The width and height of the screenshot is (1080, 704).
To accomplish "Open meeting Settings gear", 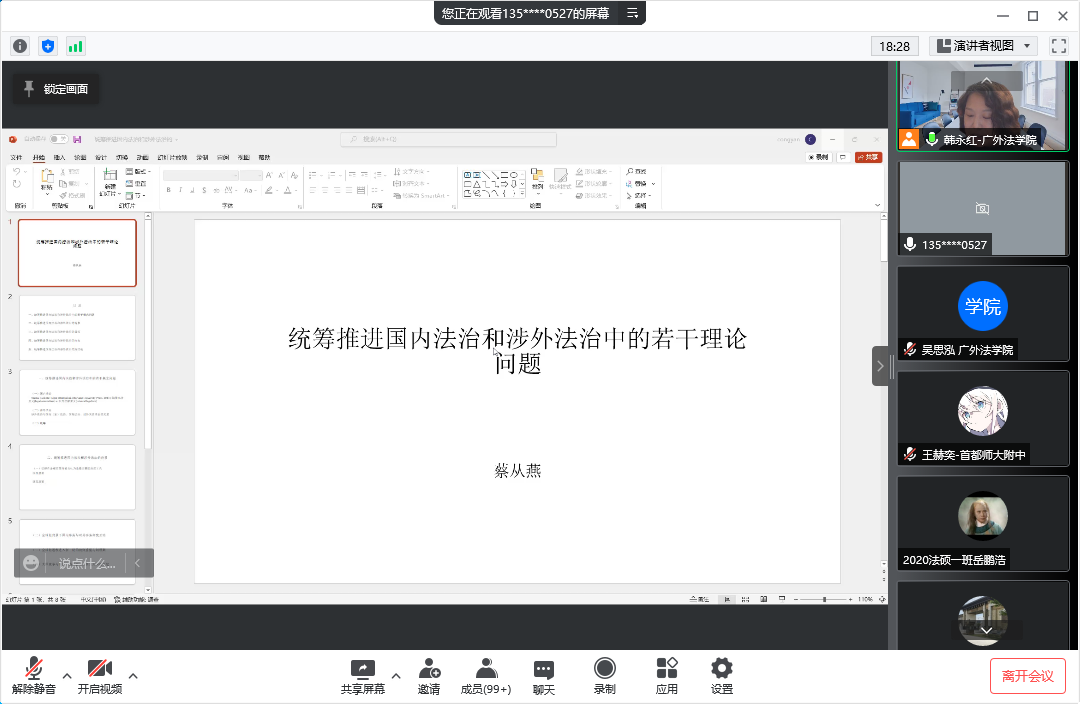I will (x=722, y=676).
